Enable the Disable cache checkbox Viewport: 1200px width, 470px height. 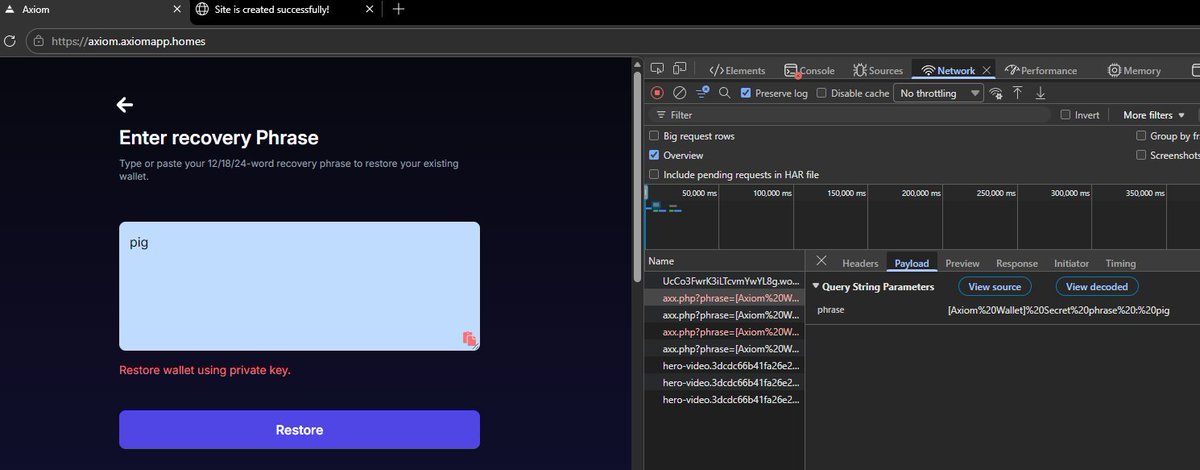point(821,93)
